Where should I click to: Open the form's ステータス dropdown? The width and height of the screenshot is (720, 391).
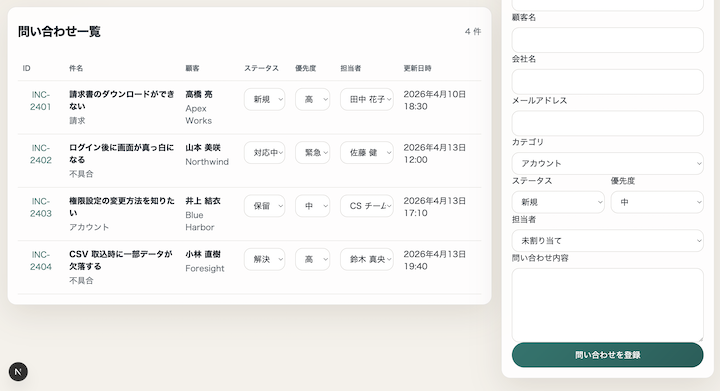[x=558, y=202]
